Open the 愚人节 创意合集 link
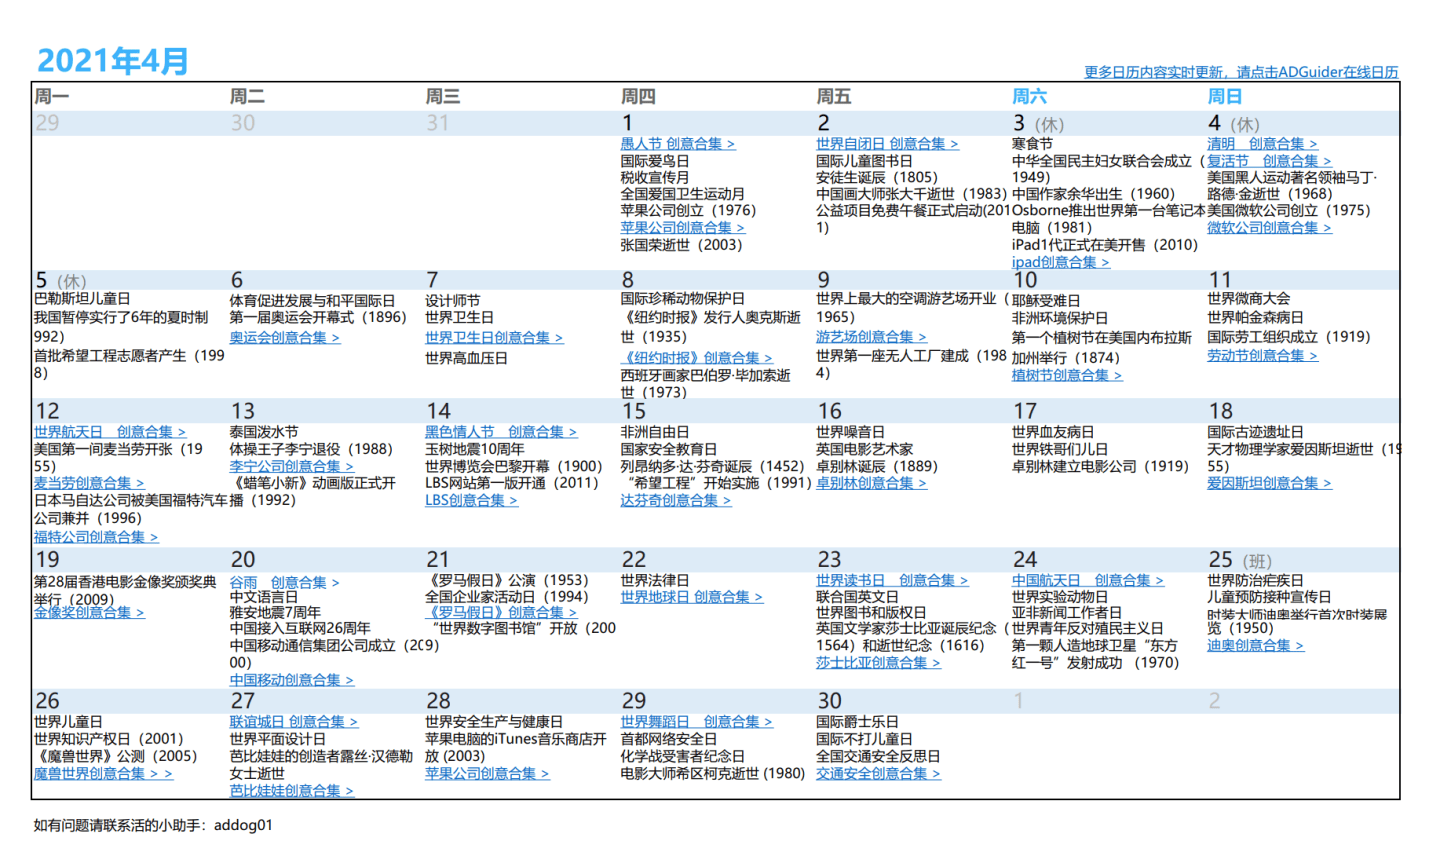Screen dimensions: 1440x863 [677, 144]
